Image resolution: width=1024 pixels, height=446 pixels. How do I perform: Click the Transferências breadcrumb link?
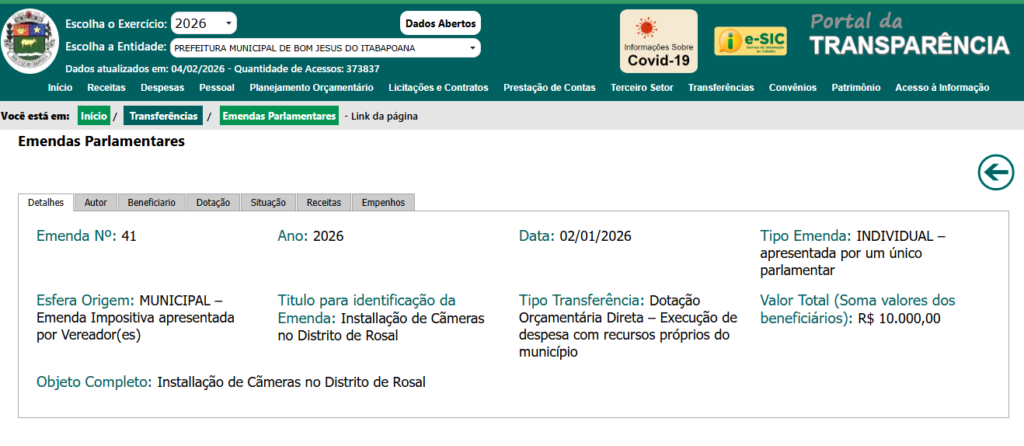pyautogui.click(x=162, y=116)
